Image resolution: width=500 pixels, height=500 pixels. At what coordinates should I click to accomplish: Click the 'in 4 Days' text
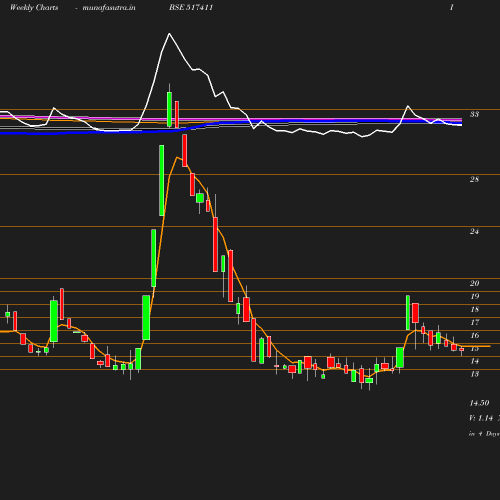[484, 434]
